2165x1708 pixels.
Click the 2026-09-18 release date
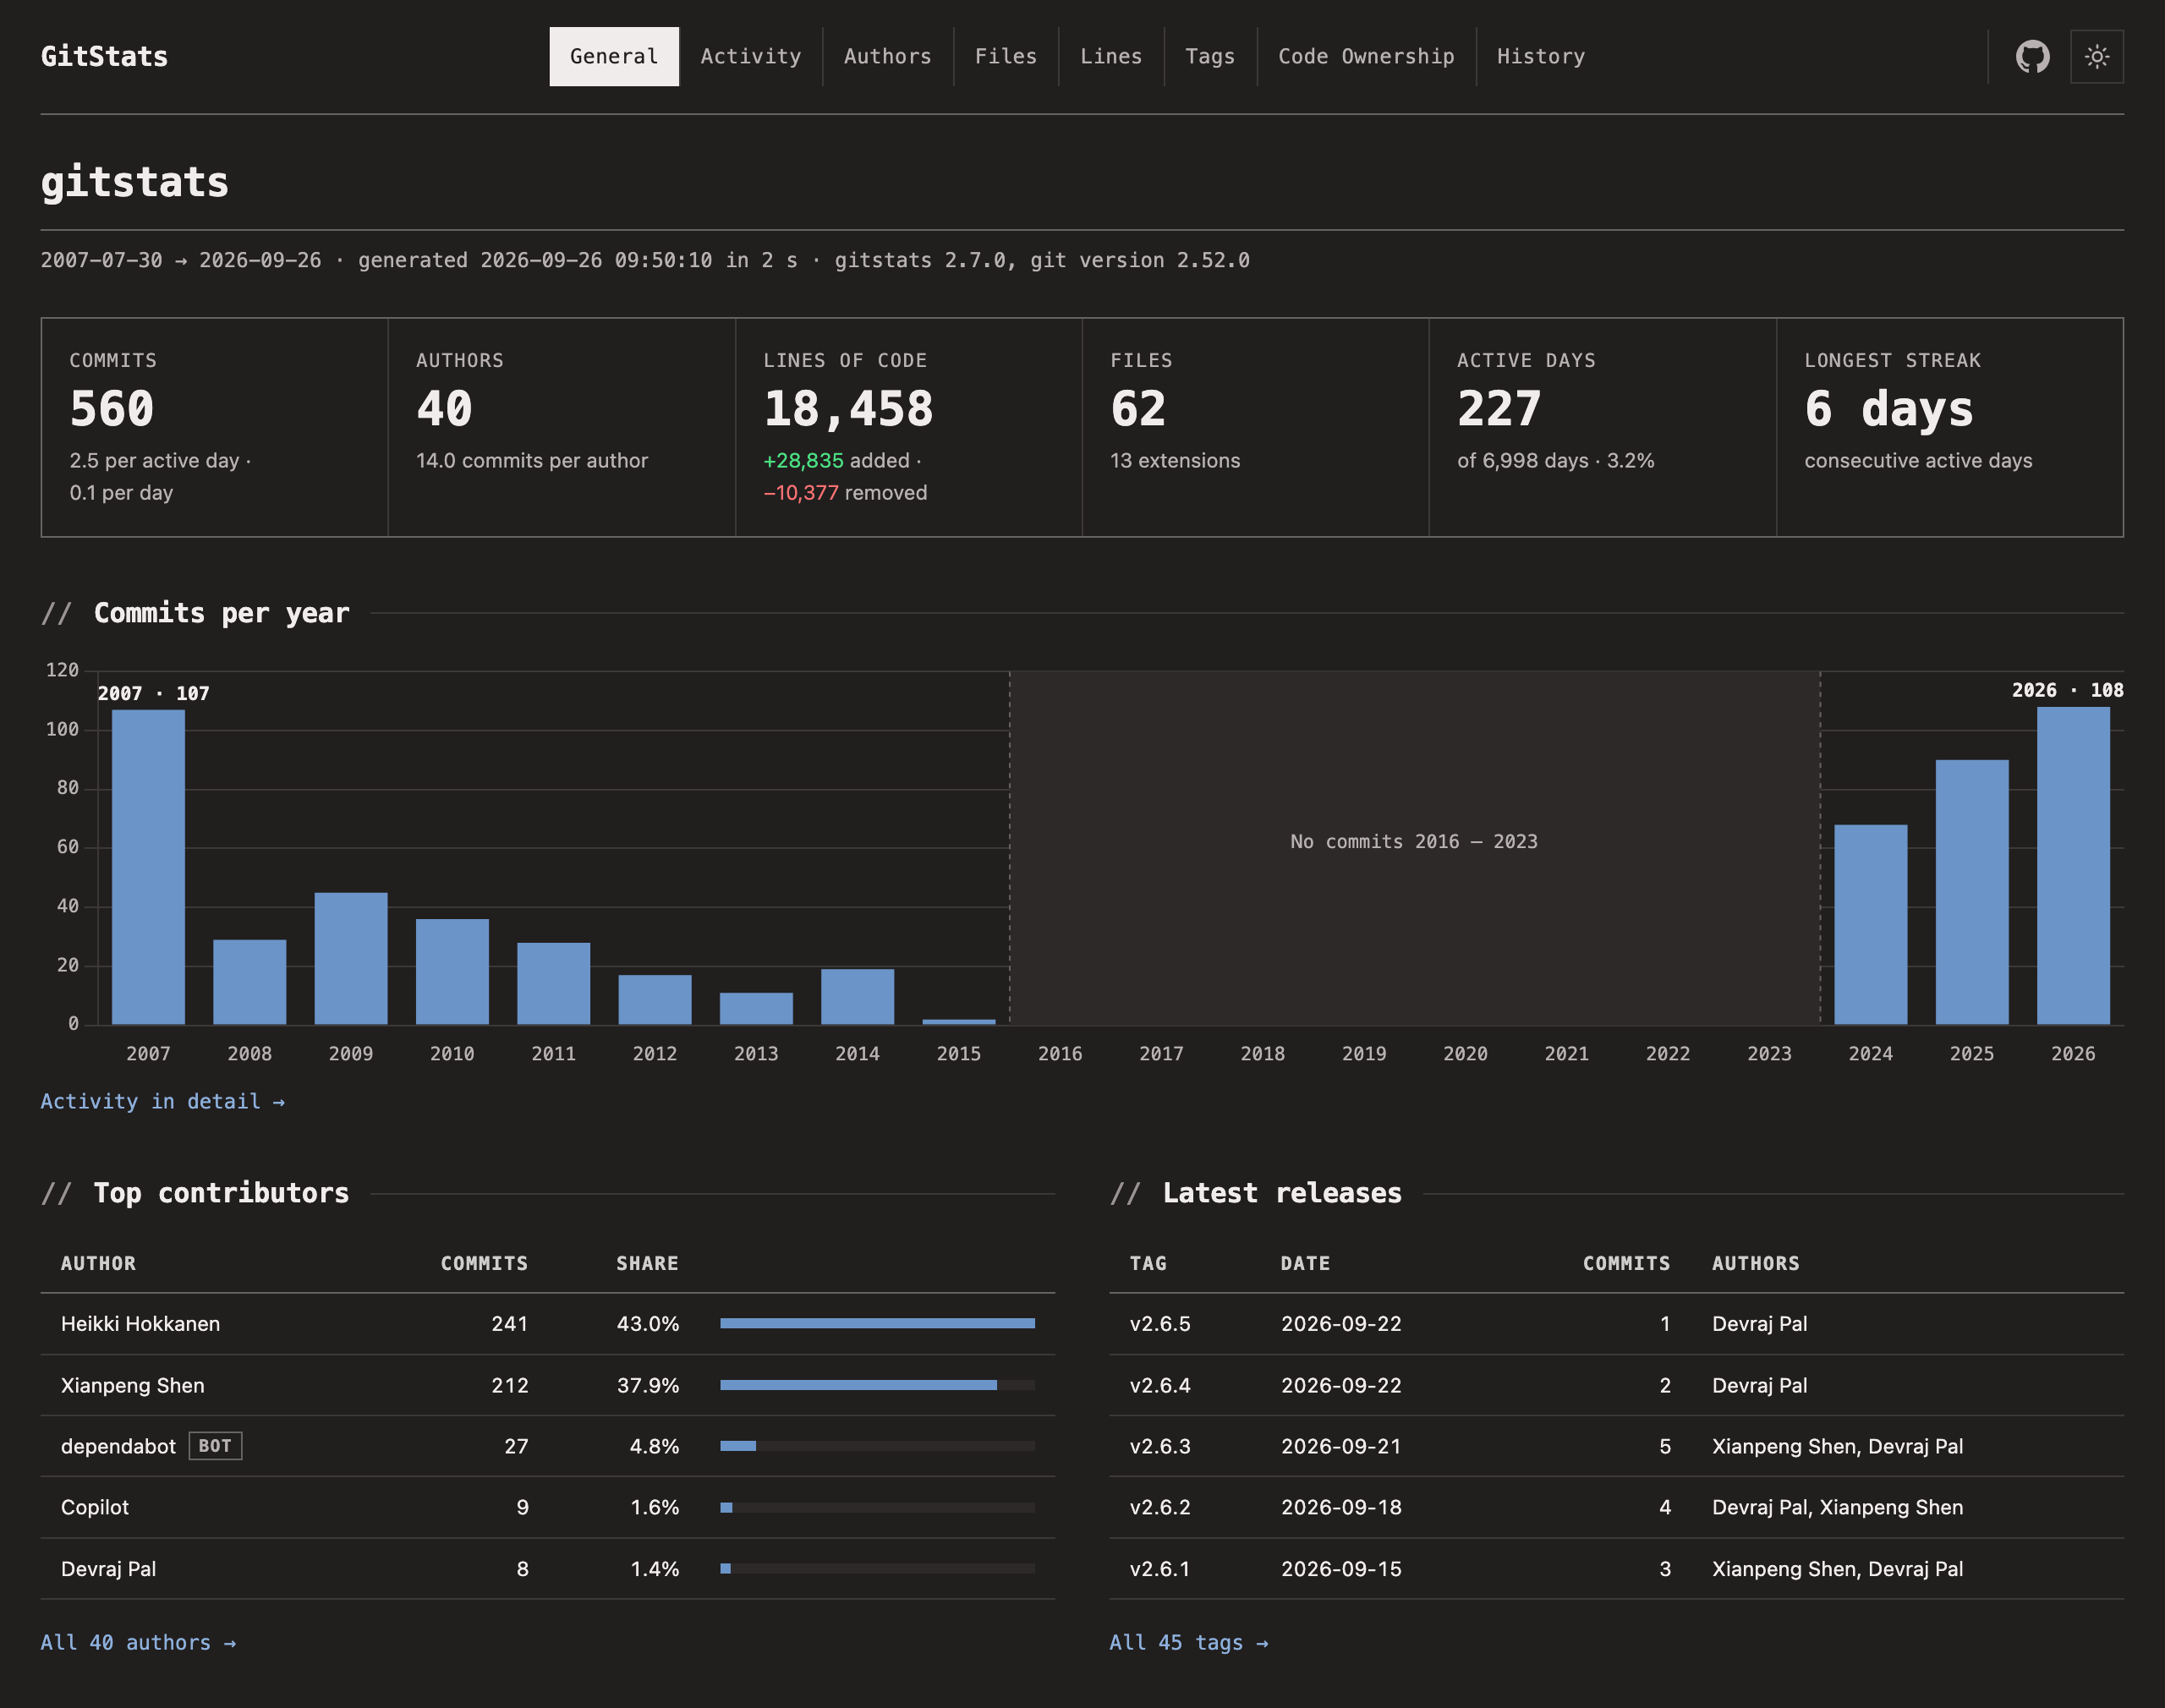pos(1341,1507)
